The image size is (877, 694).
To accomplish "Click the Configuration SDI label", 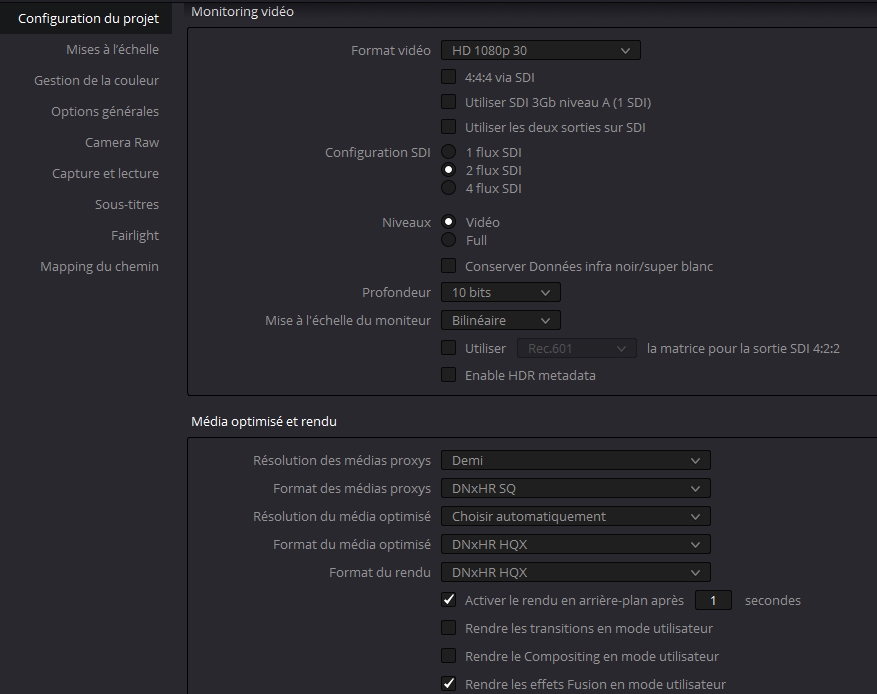I will [378, 152].
